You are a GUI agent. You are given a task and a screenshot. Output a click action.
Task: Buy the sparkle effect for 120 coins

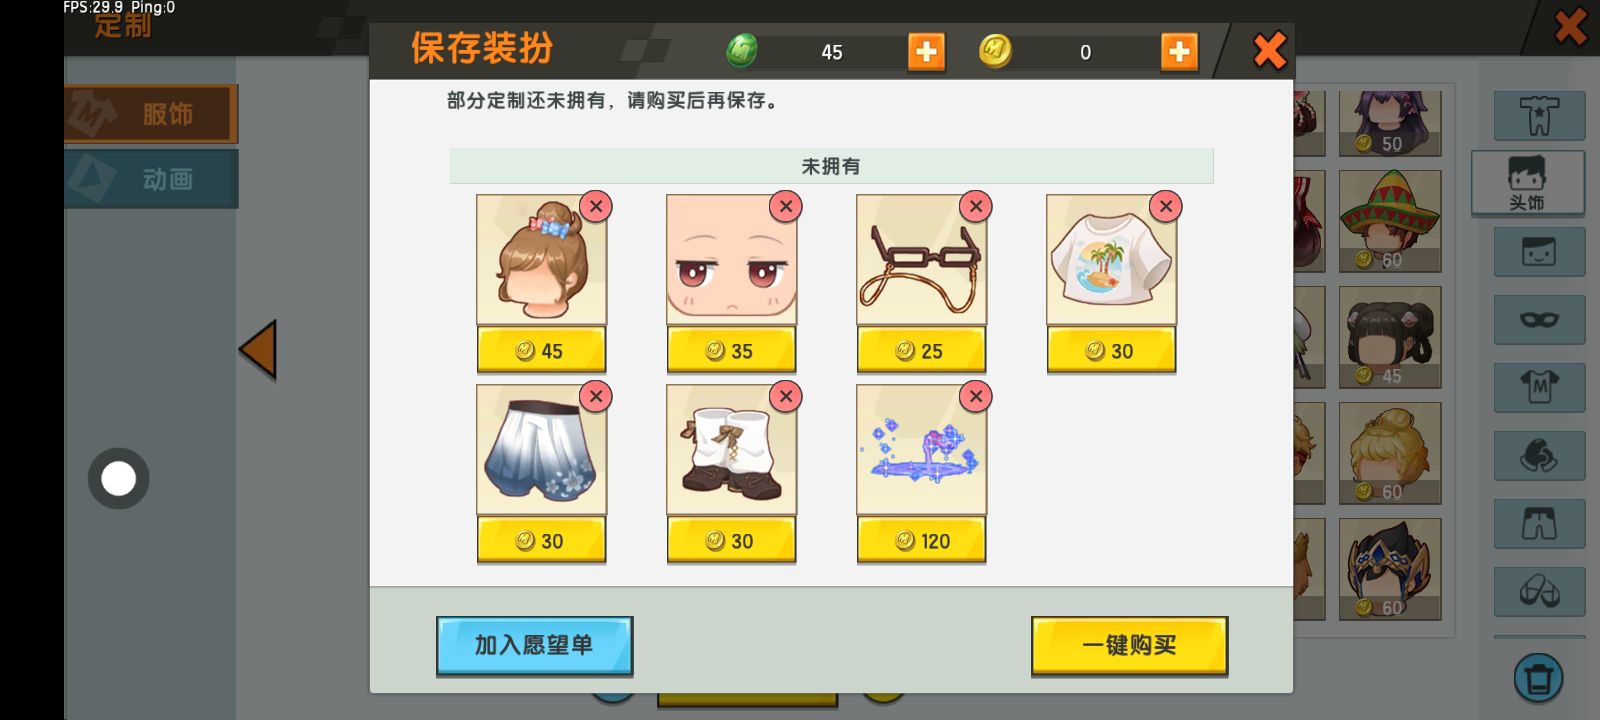921,541
